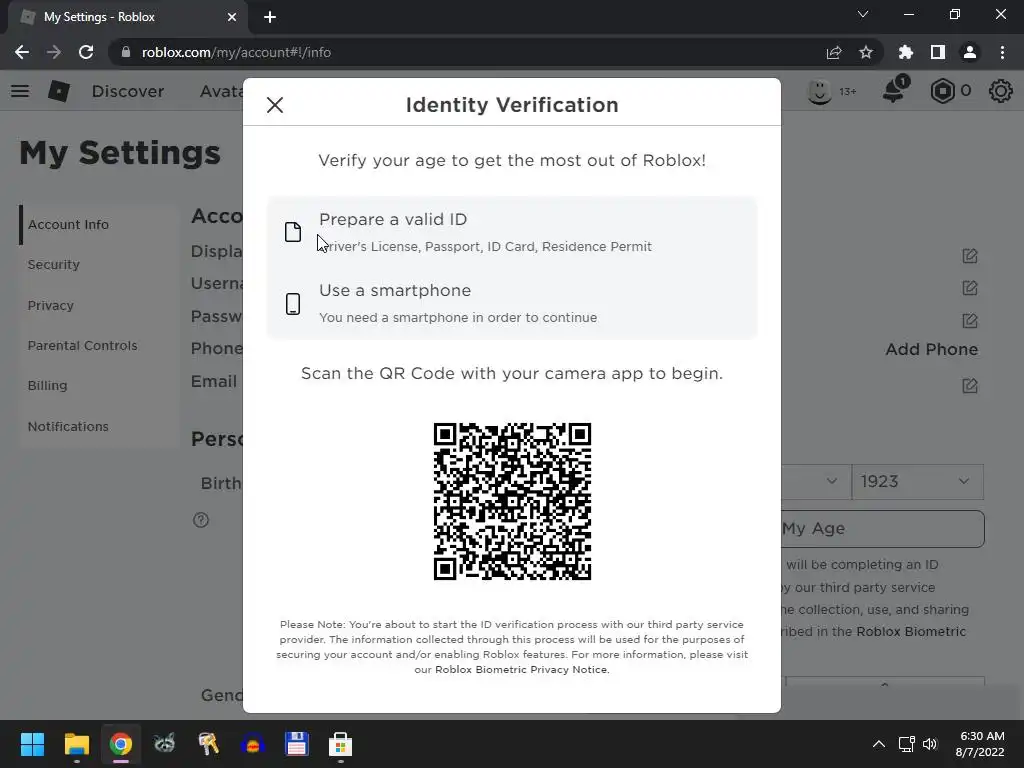Open birth year dropdown showing 1923
This screenshot has height=768, width=1024.
(918, 482)
